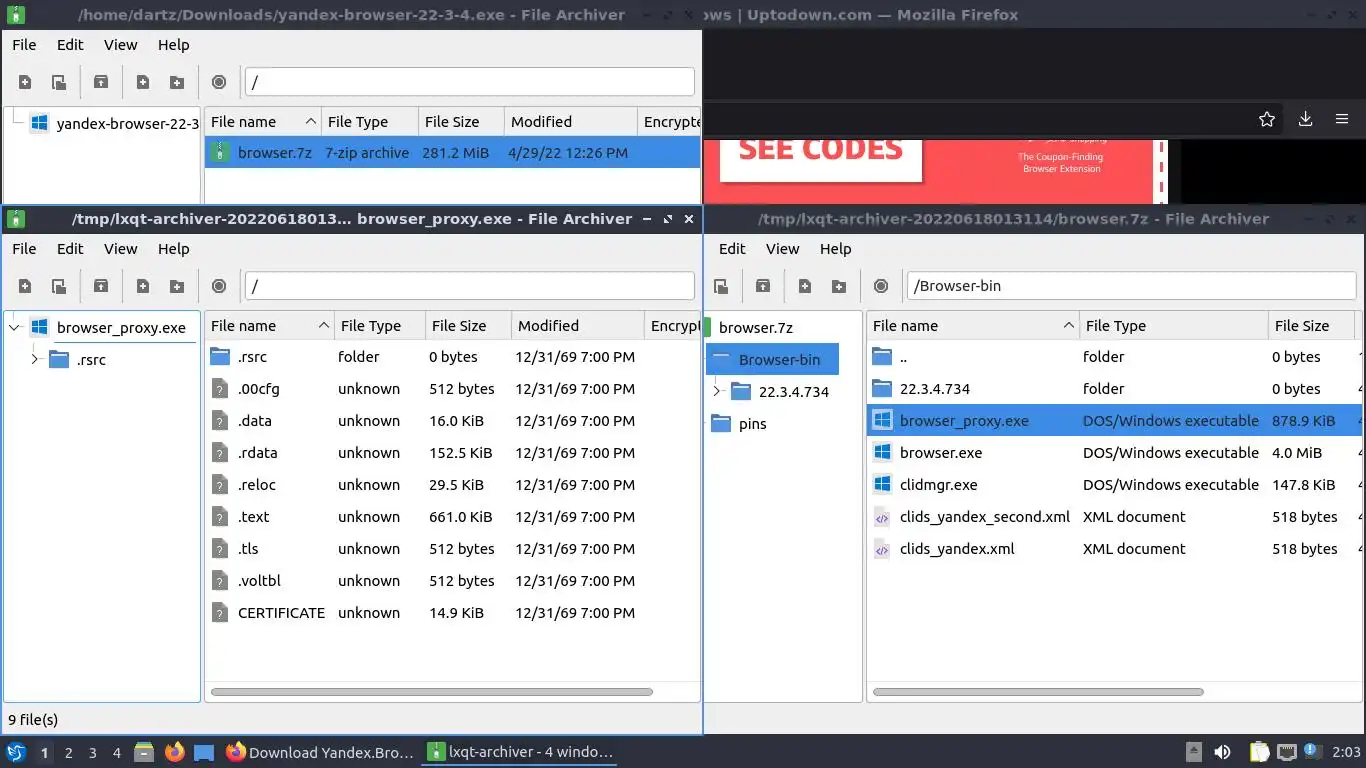Open file manager icon in panel
Image resolution: width=1366 pixels, height=768 pixels.
[143, 752]
